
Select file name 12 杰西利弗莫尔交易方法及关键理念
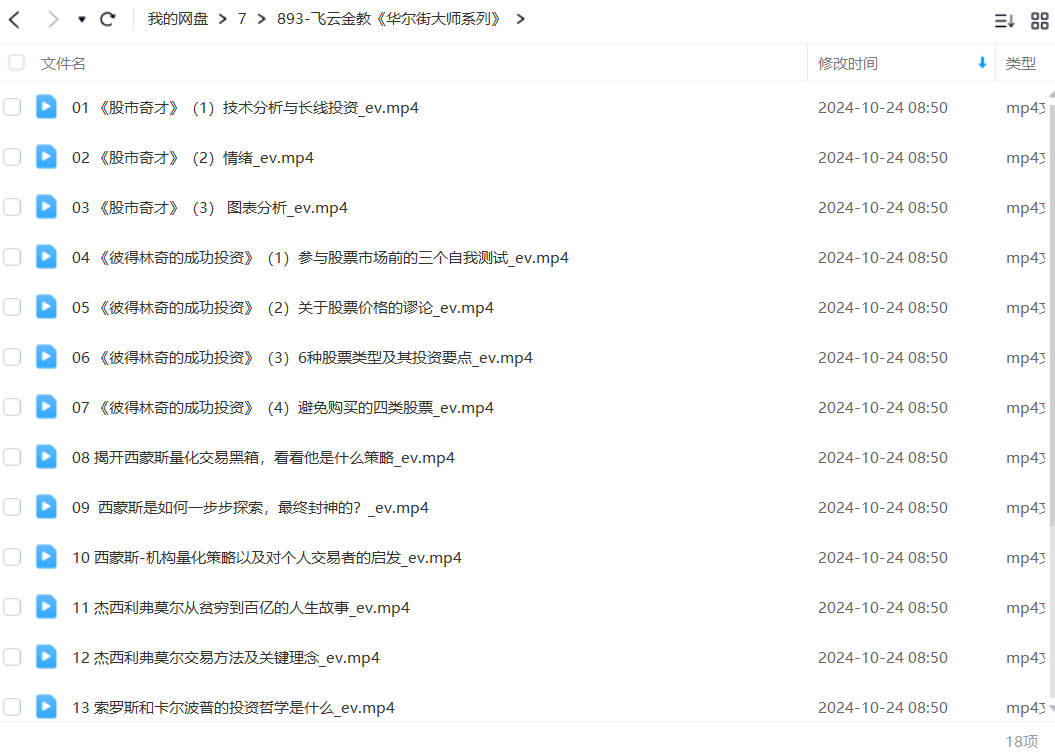point(226,658)
